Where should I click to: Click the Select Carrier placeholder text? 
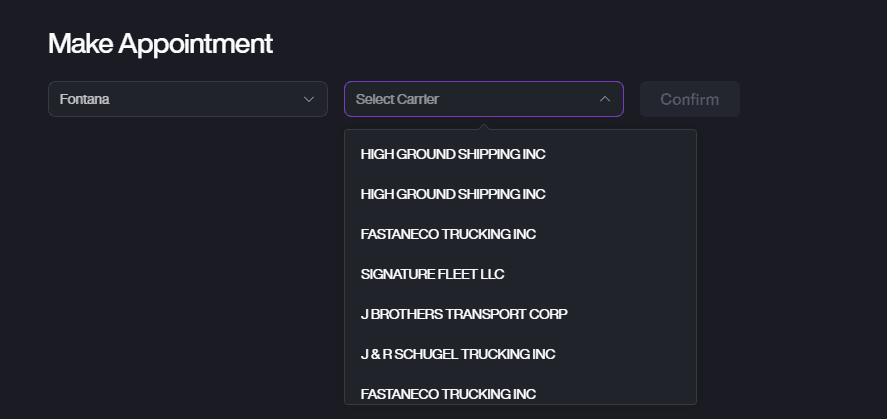coord(397,99)
